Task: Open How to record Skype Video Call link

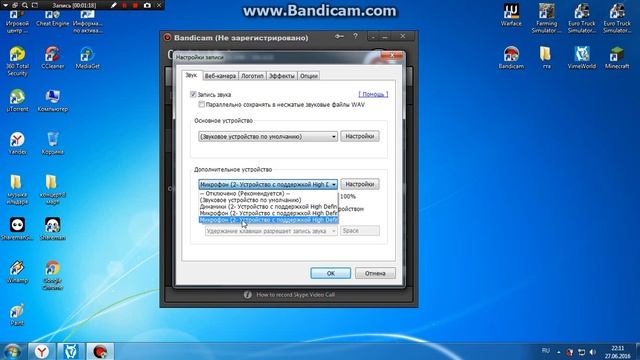Action: (x=296, y=295)
